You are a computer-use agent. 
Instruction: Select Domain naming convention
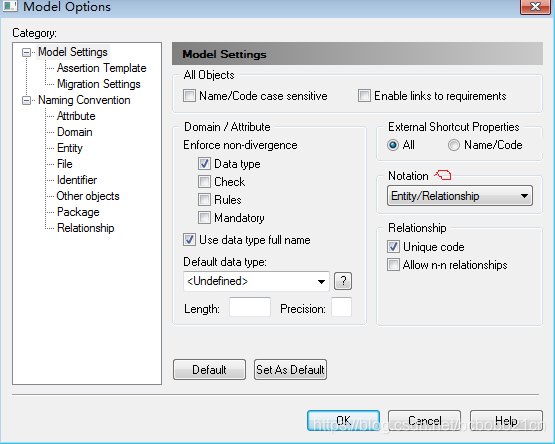coord(75,132)
